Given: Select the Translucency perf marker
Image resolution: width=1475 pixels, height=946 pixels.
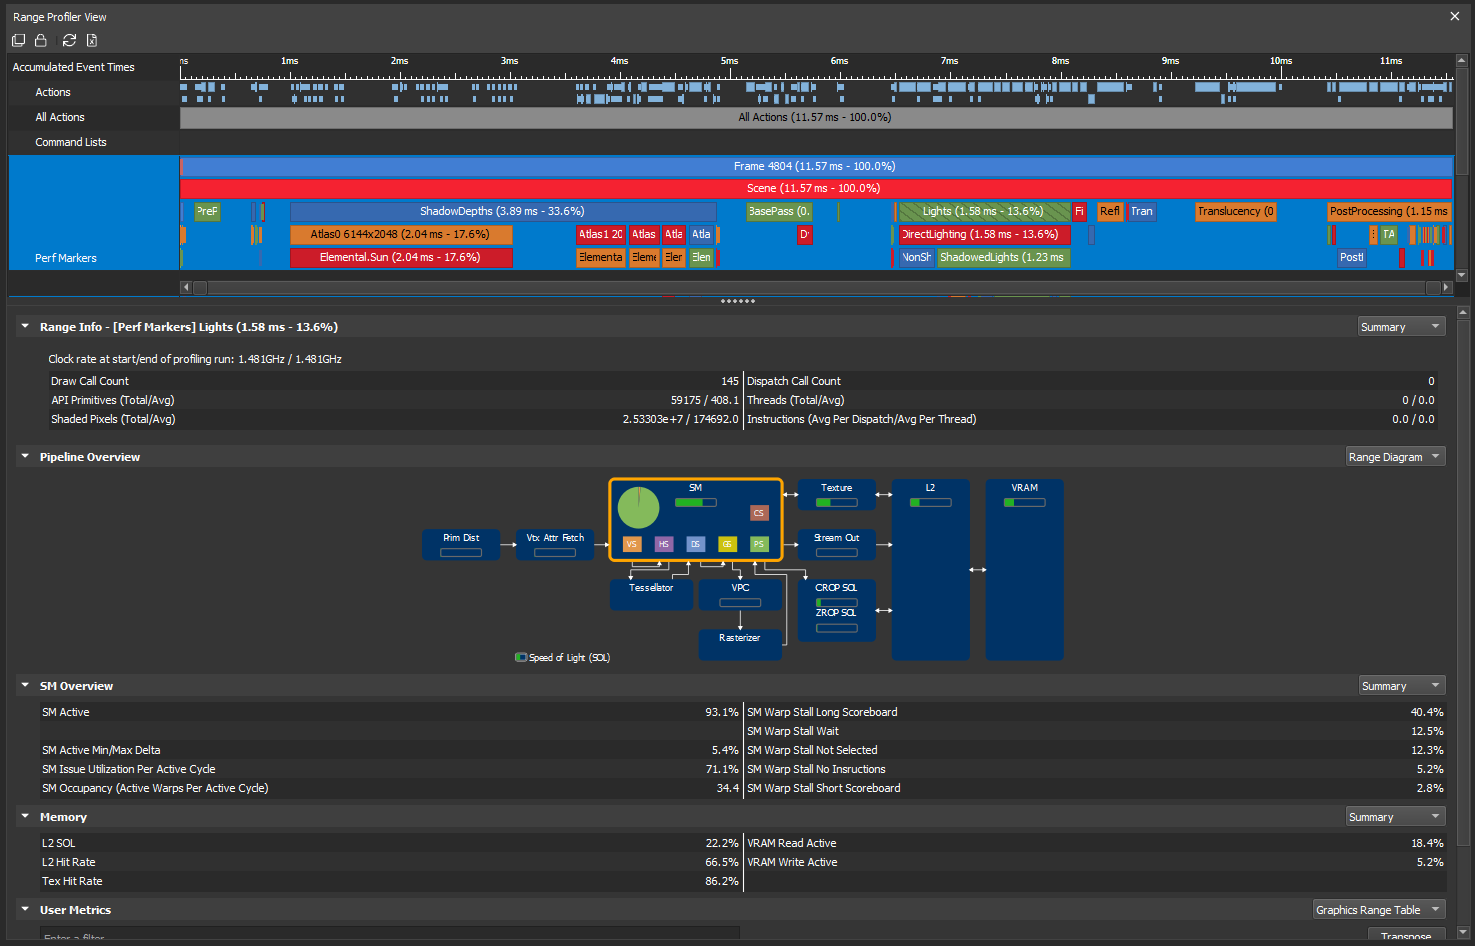Looking at the screenshot, I should 1236,211.
